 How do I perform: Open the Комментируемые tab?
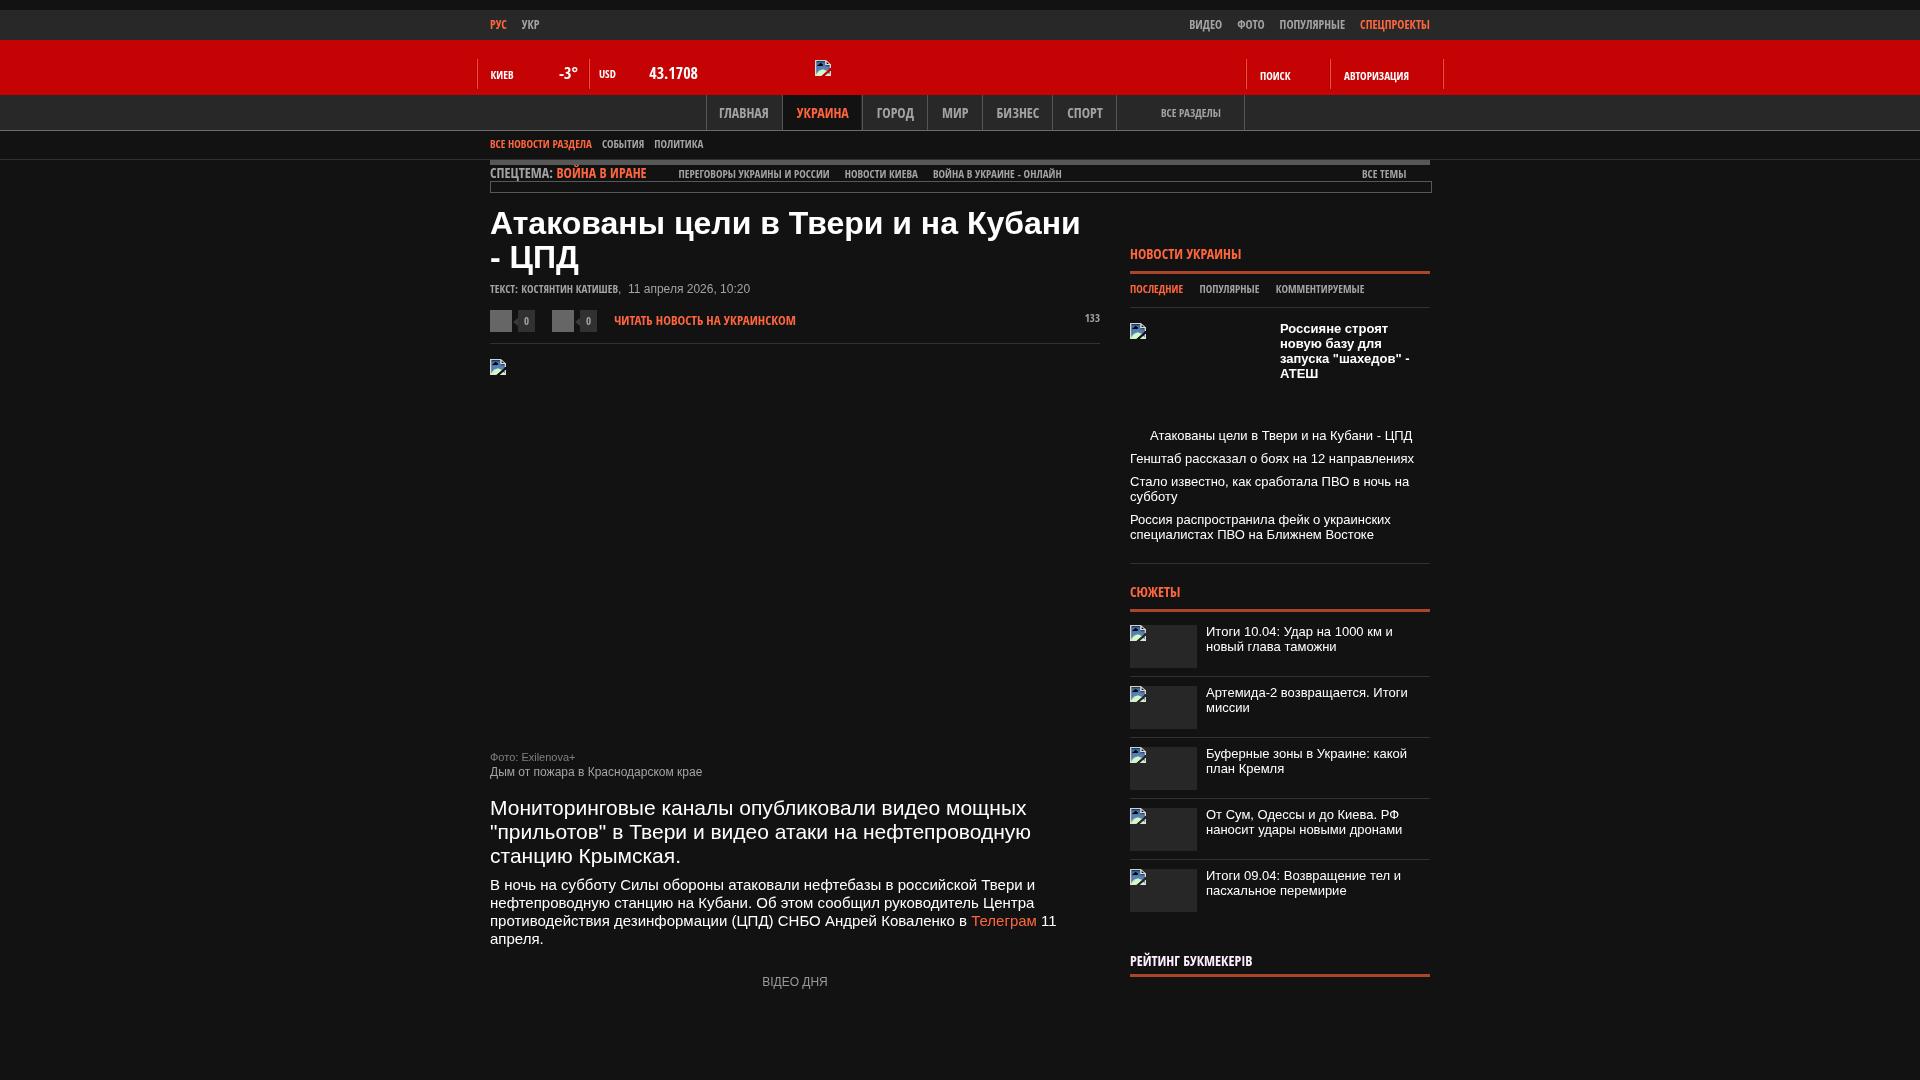click(x=1319, y=289)
